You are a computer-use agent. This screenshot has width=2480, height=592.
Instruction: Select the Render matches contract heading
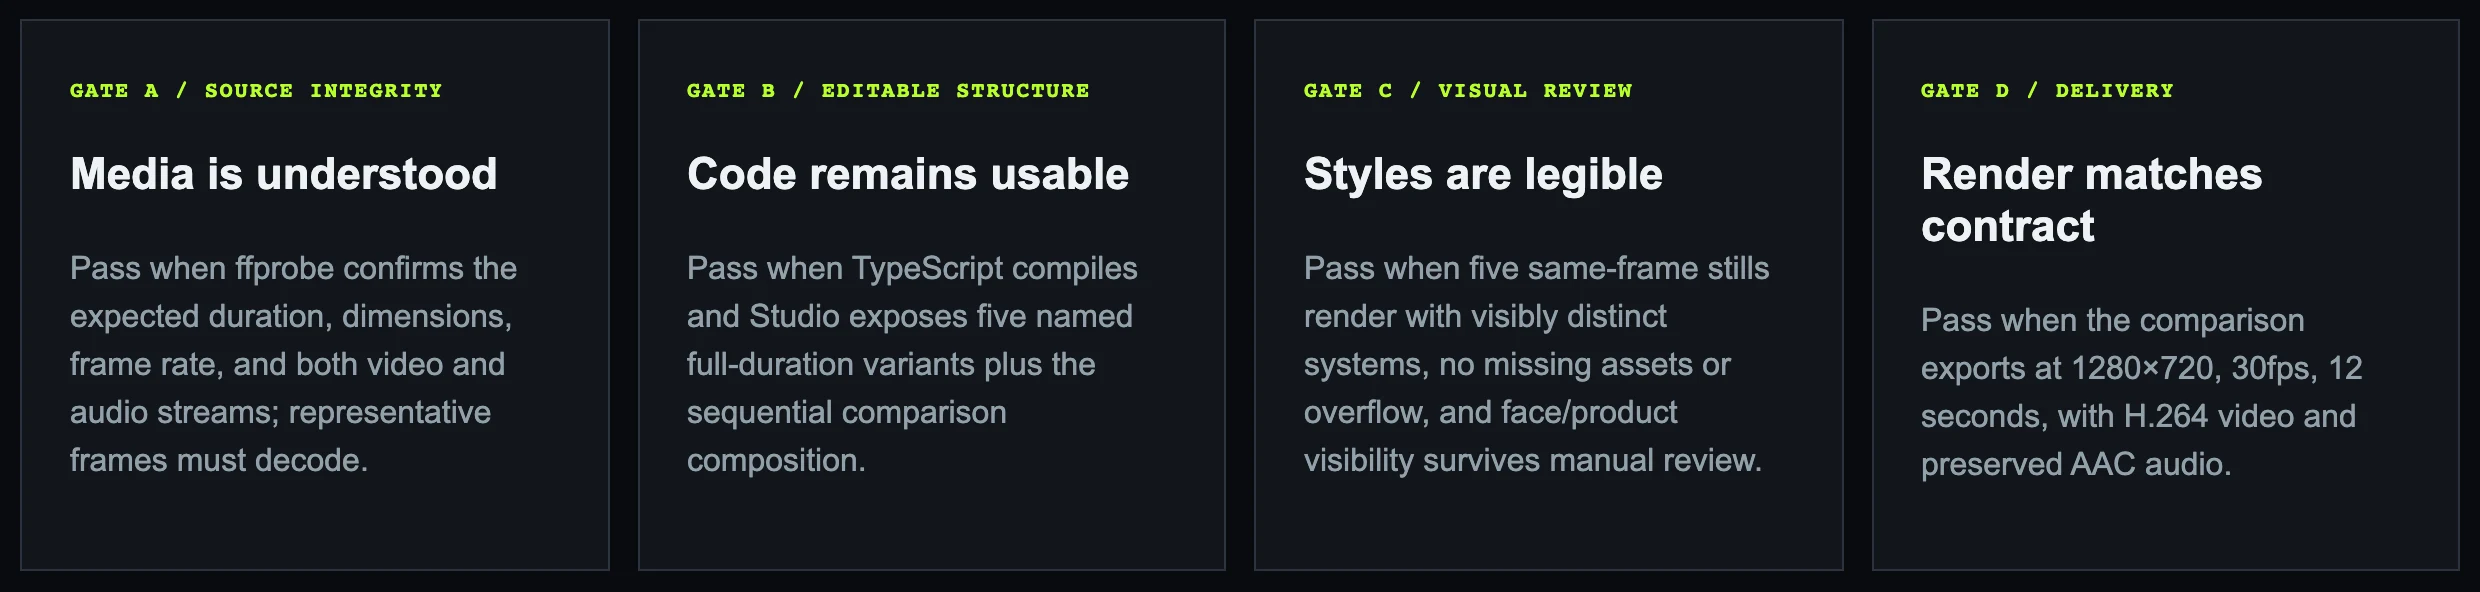click(2091, 200)
